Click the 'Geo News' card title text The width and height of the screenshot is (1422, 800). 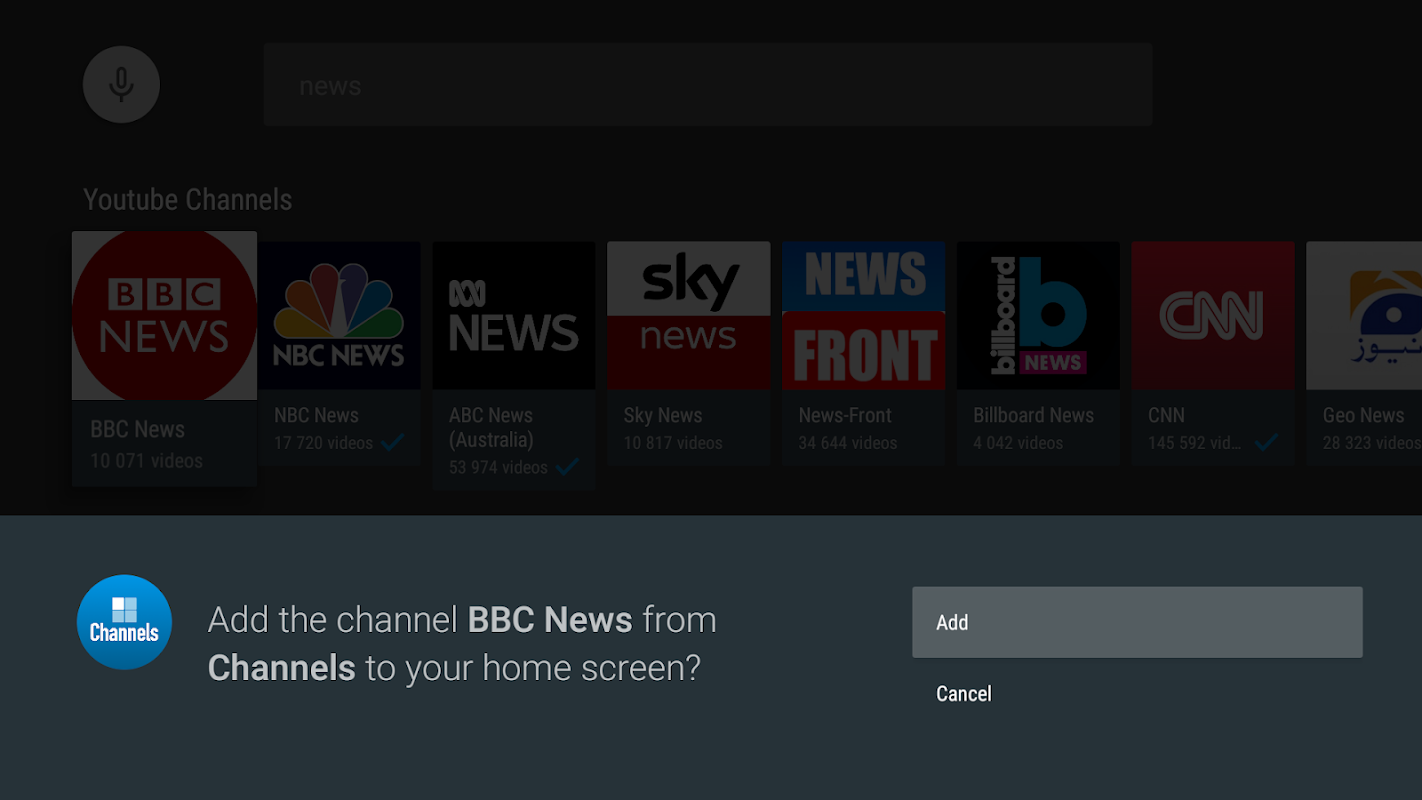tap(1364, 415)
